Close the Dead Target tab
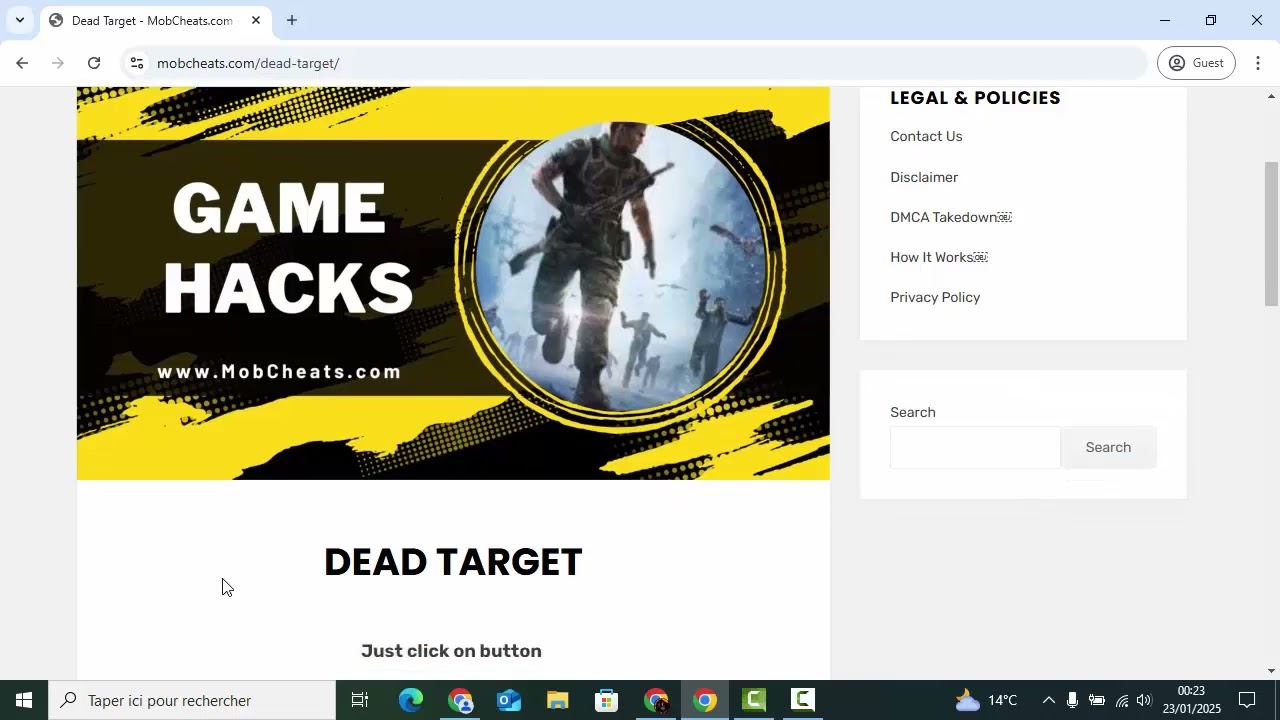This screenshot has width=1280, height=720. 256,20
